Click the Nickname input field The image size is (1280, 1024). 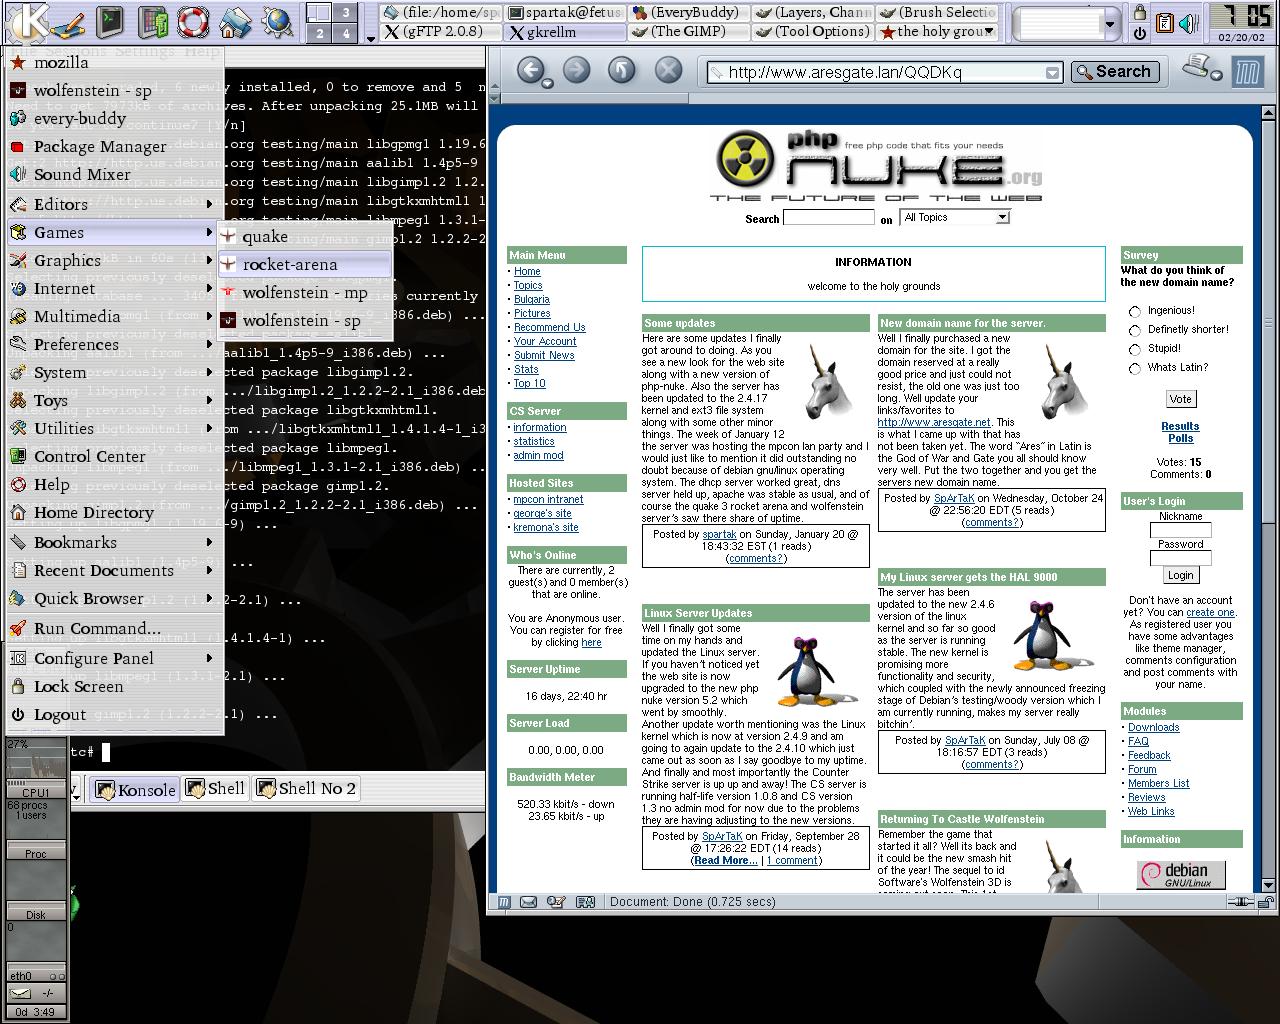click(x=1180, y=531)
